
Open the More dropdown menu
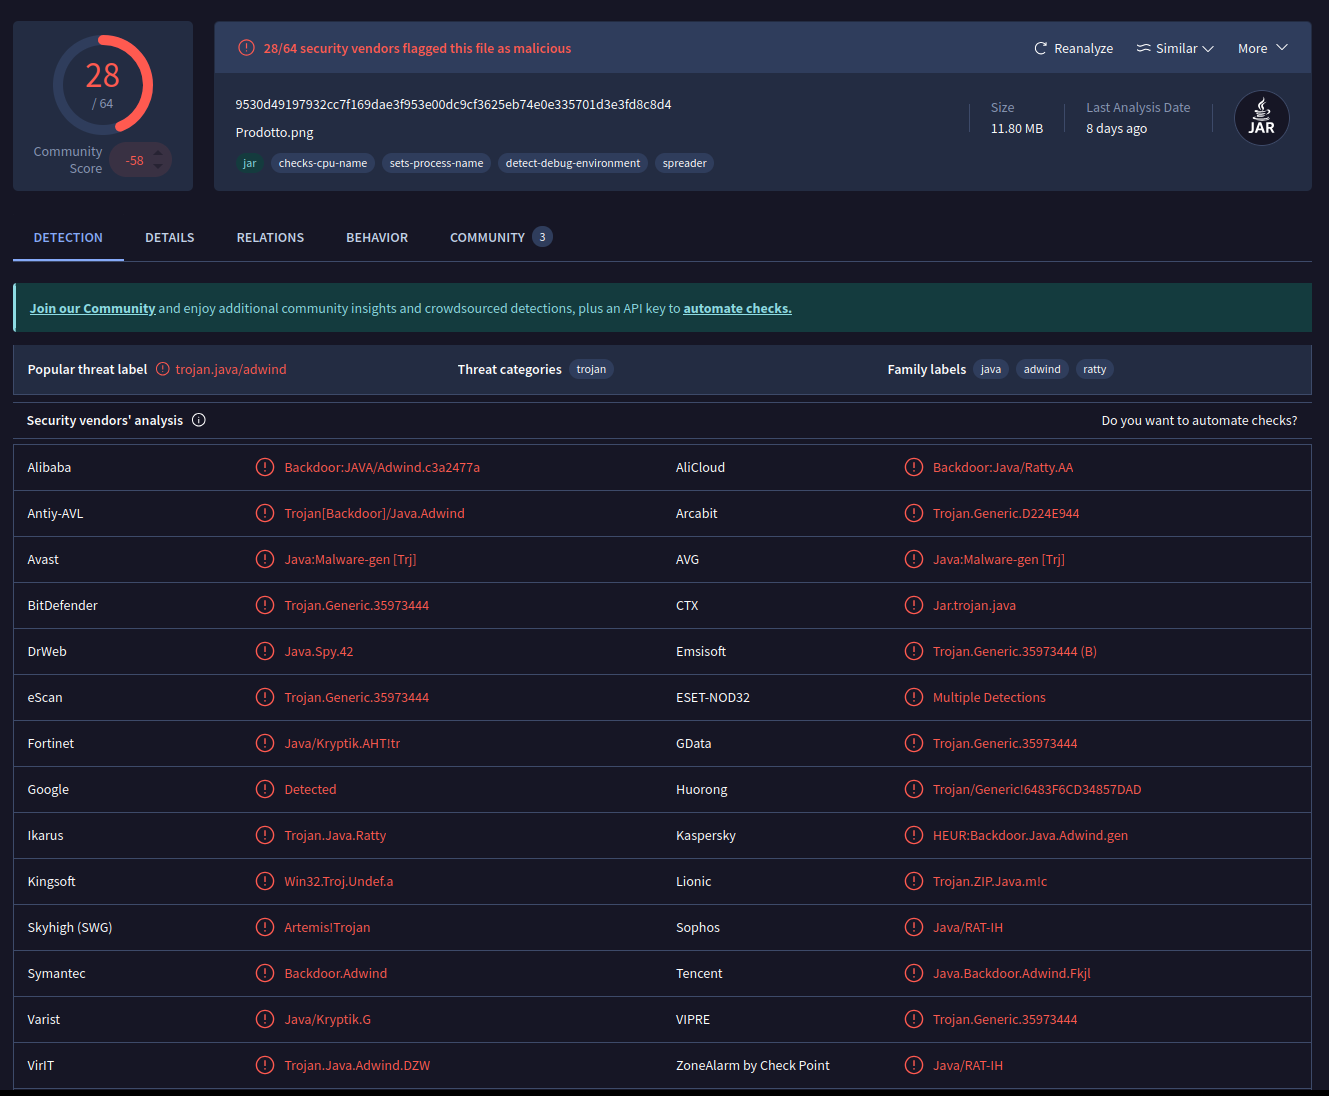1262,48
